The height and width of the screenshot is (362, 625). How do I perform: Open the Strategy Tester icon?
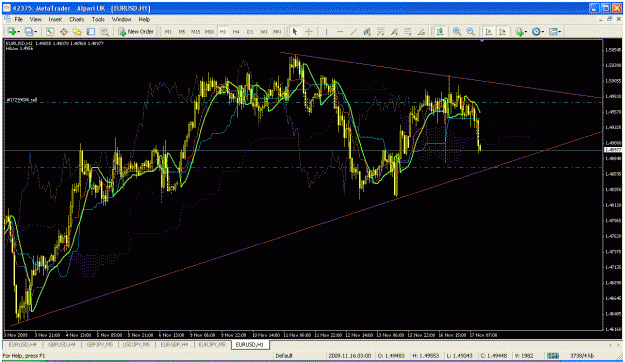(x=104, y=31)
